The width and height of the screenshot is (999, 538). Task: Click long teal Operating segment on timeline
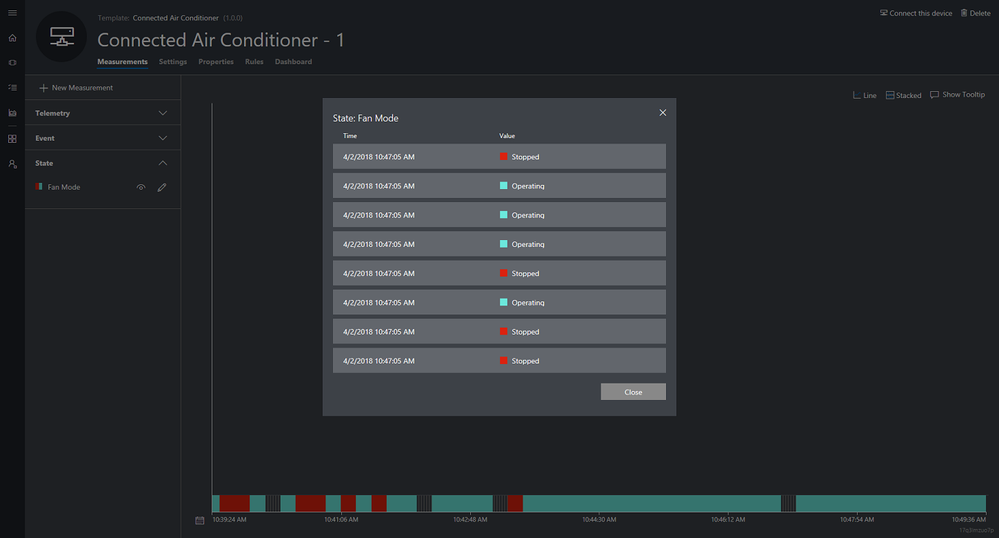[x=652, y=504]
